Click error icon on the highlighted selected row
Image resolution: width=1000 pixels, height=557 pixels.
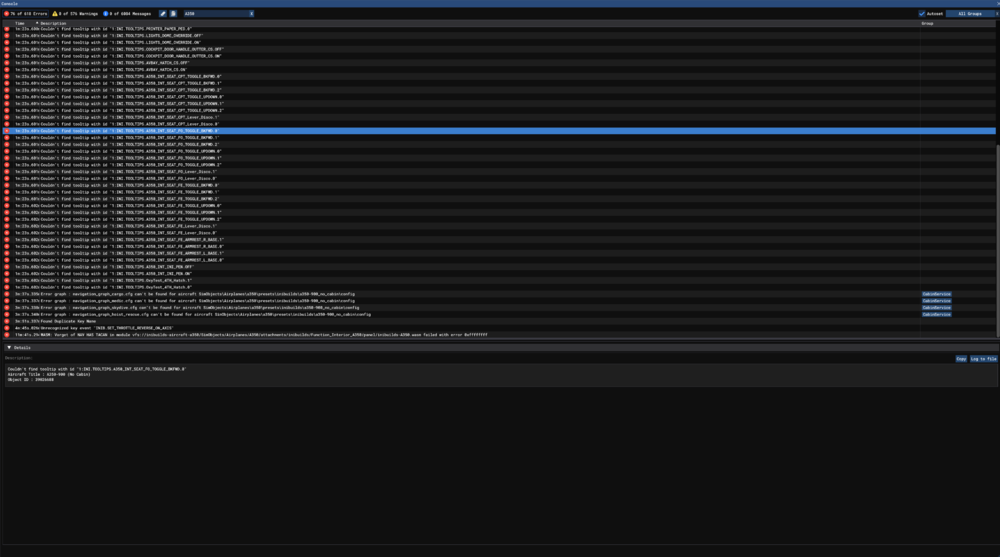pyautogui.click(x=7, y=131)
